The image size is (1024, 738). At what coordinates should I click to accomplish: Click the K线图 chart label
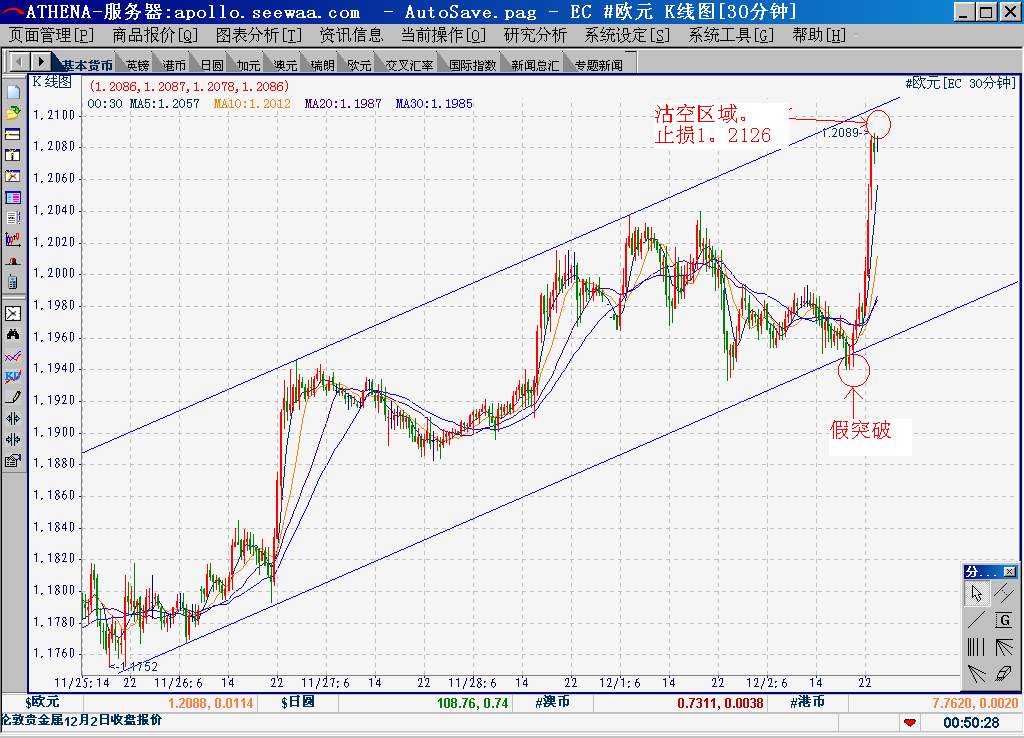tap(52, 82)
